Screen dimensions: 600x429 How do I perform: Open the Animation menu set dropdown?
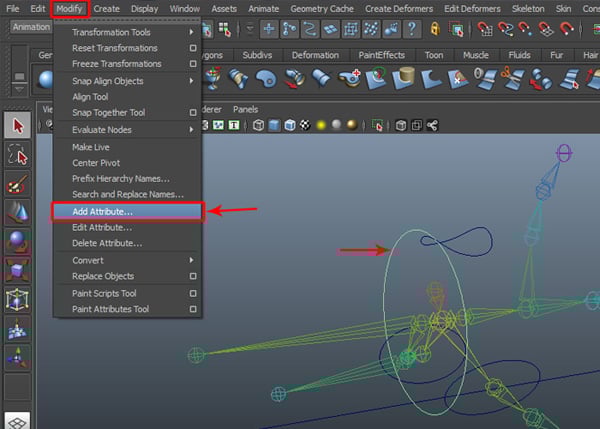(x=30, y=27)
